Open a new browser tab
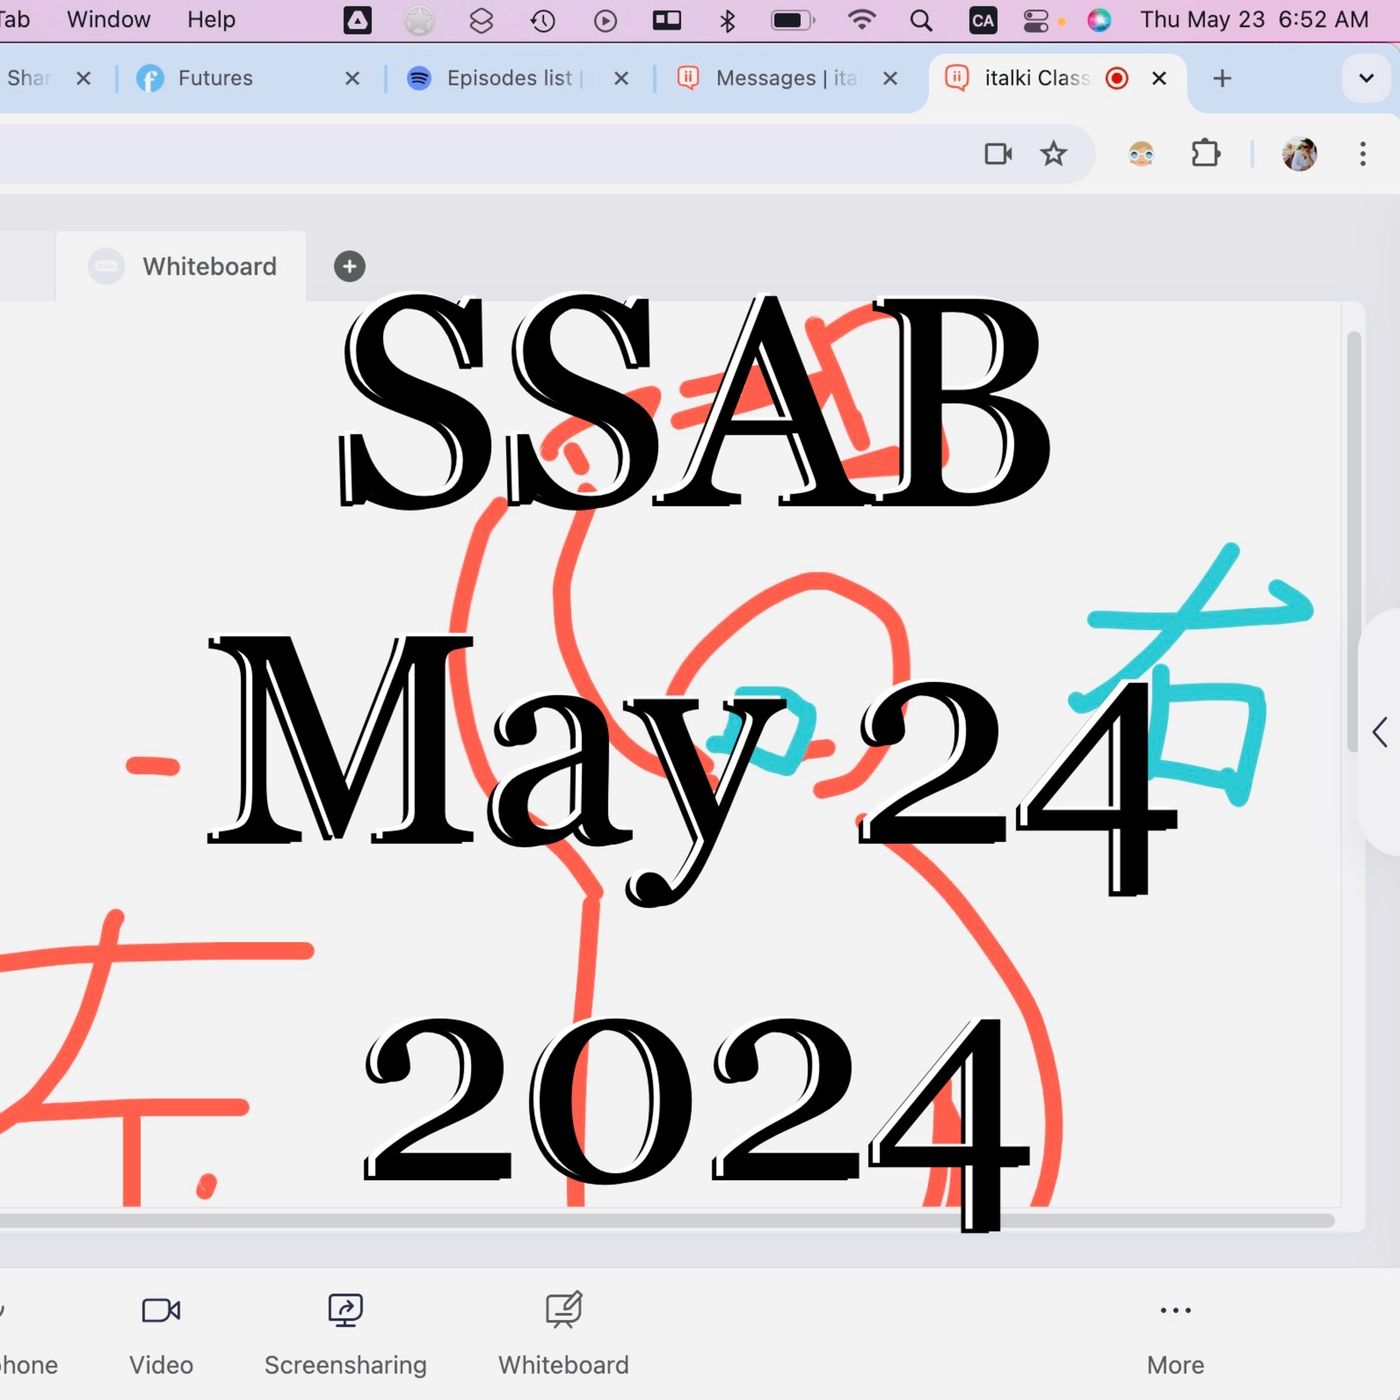The height and width of the screenshot is (1400, 1400). 1222,78
